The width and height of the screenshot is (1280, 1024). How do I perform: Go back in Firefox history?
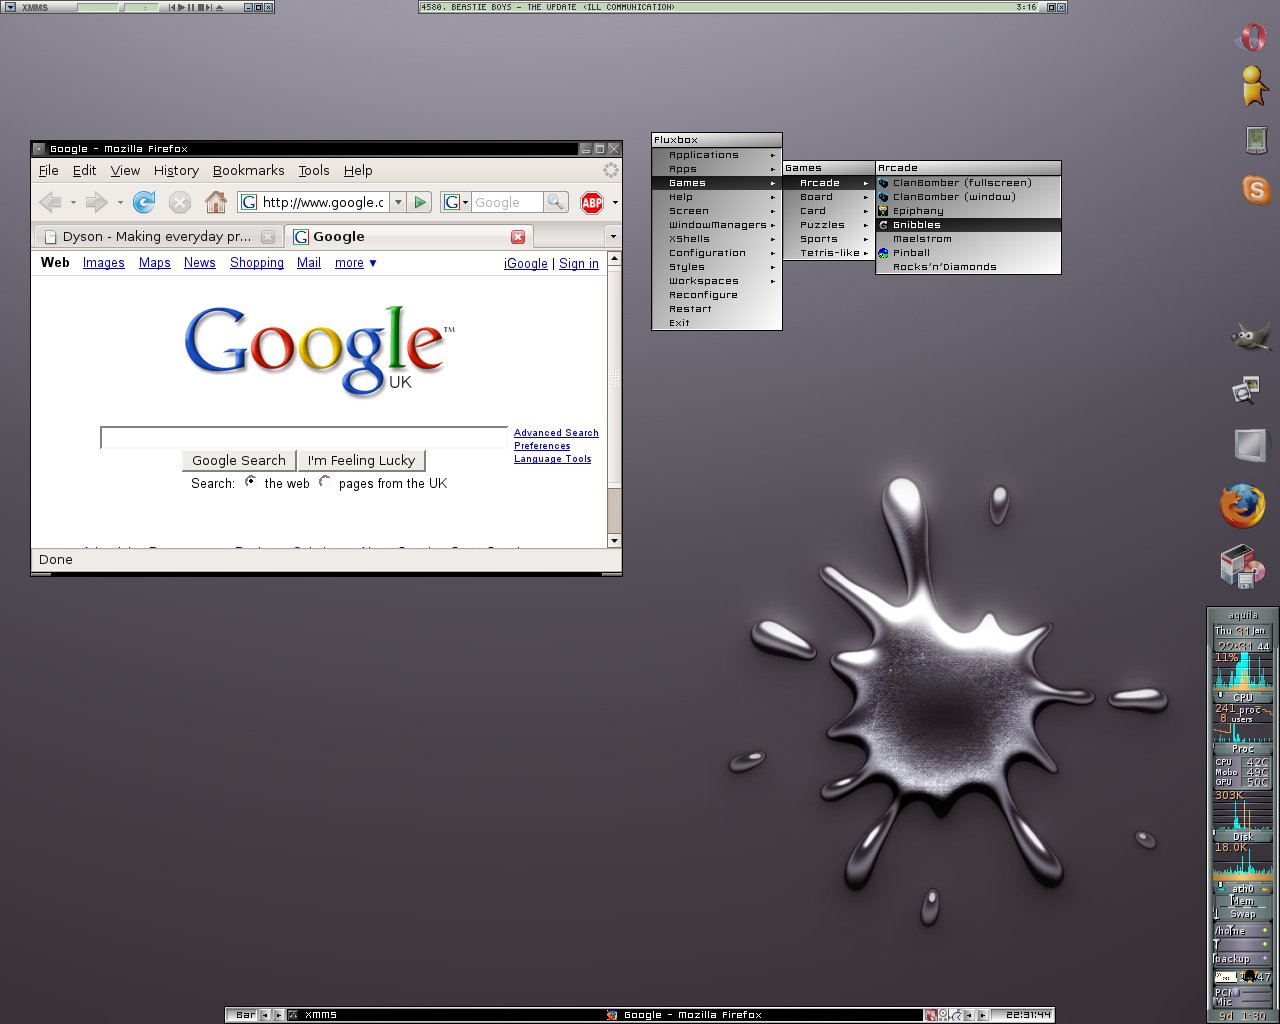50,203
